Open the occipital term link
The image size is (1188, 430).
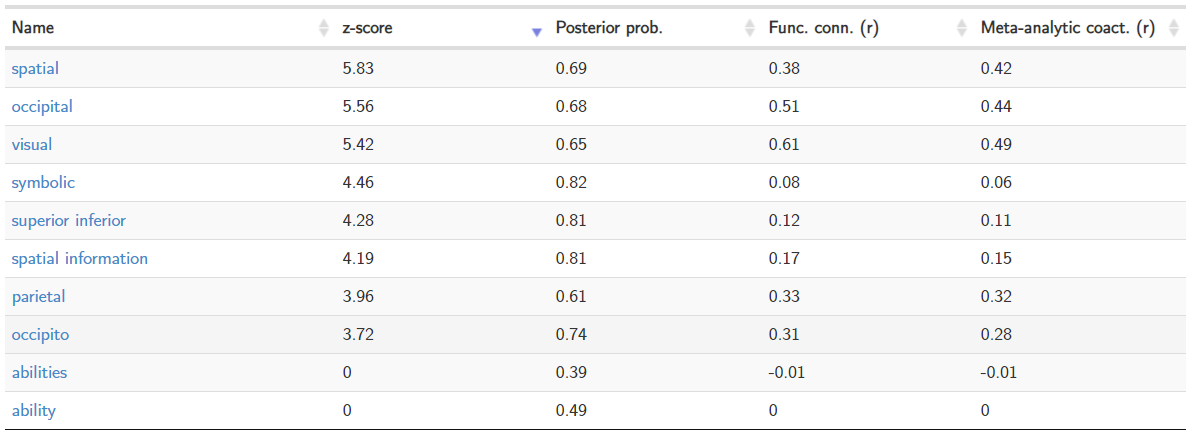pyautogui.click(x=42, y=106)
